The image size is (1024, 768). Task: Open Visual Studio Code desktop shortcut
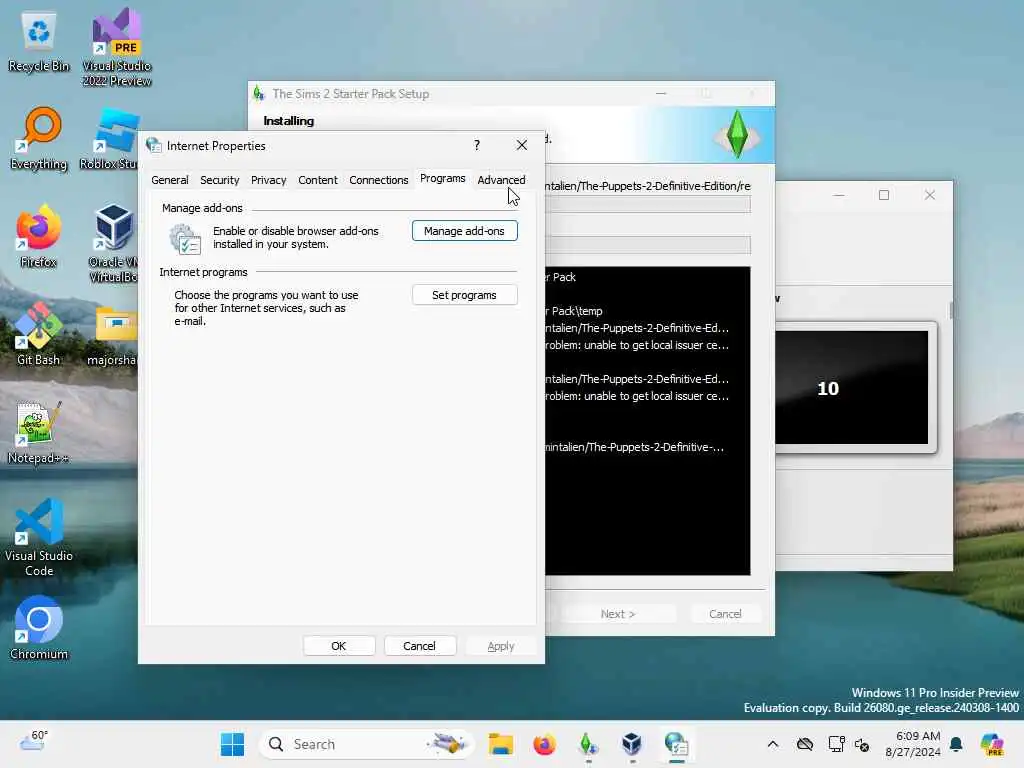[x=39, y=537]
